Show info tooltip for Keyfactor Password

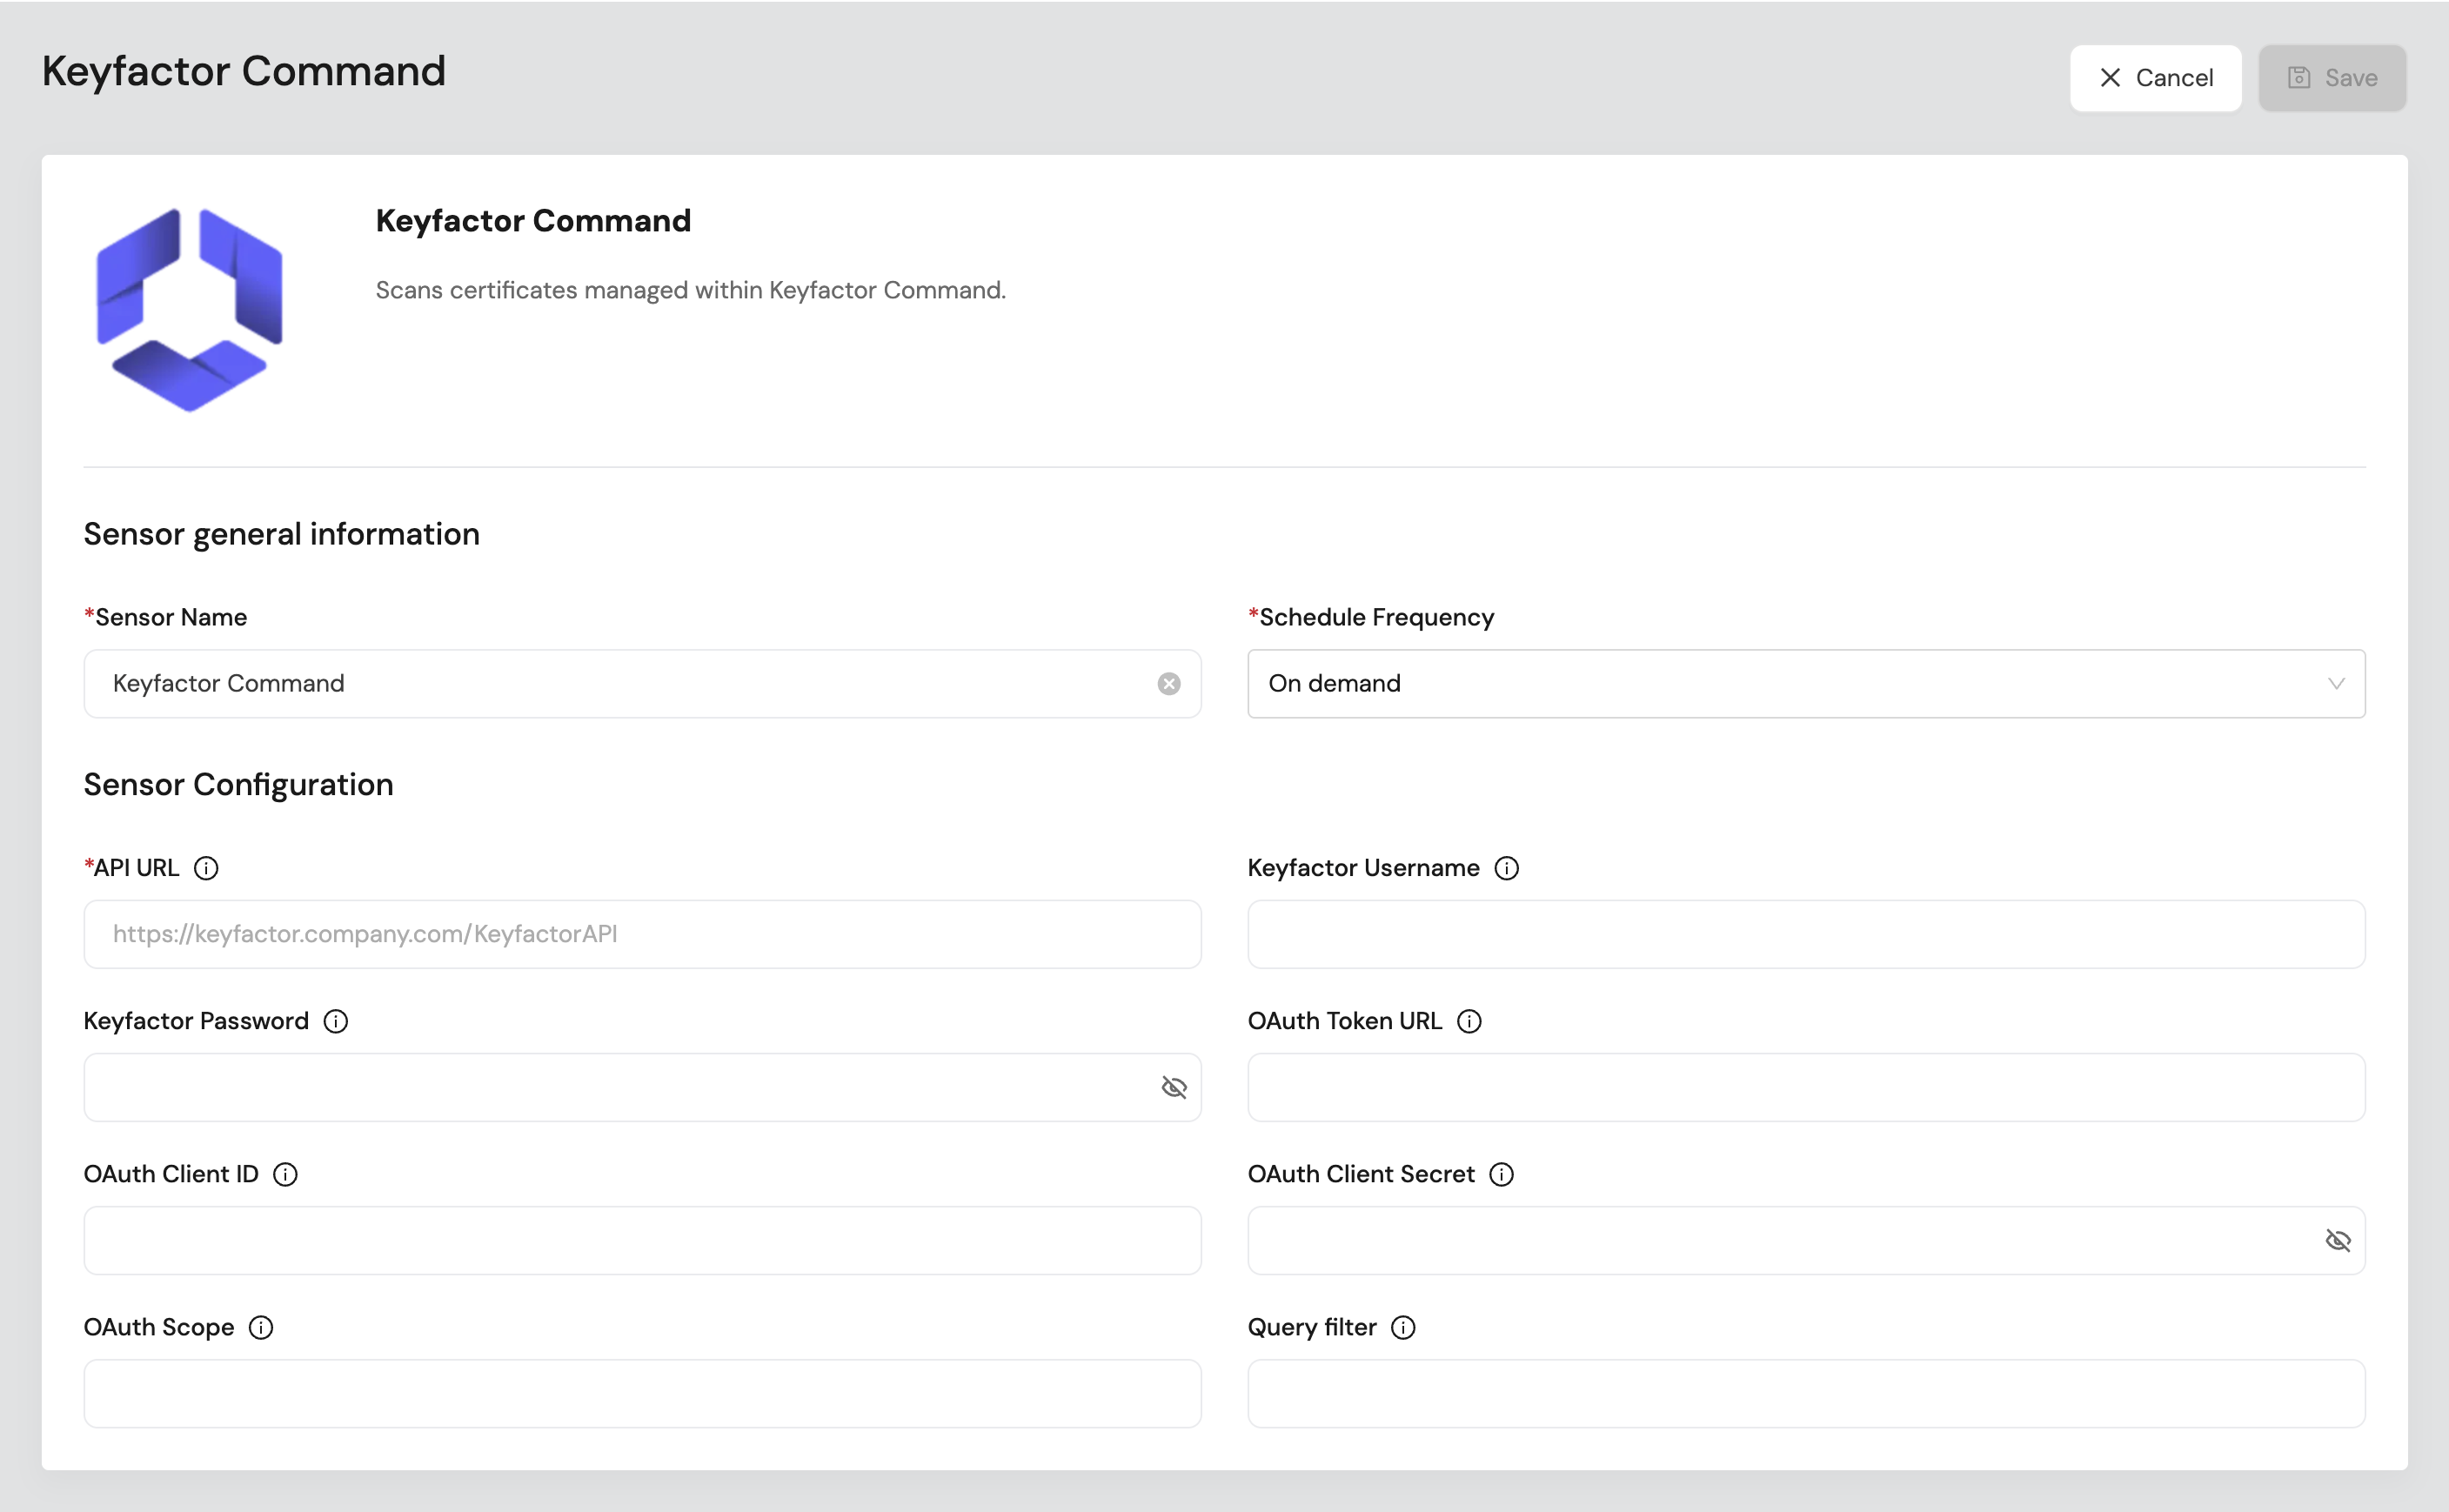[336, 1021]
